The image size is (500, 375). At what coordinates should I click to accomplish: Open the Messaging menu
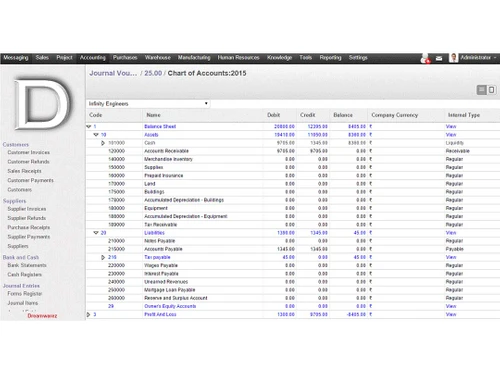[16, 58]
